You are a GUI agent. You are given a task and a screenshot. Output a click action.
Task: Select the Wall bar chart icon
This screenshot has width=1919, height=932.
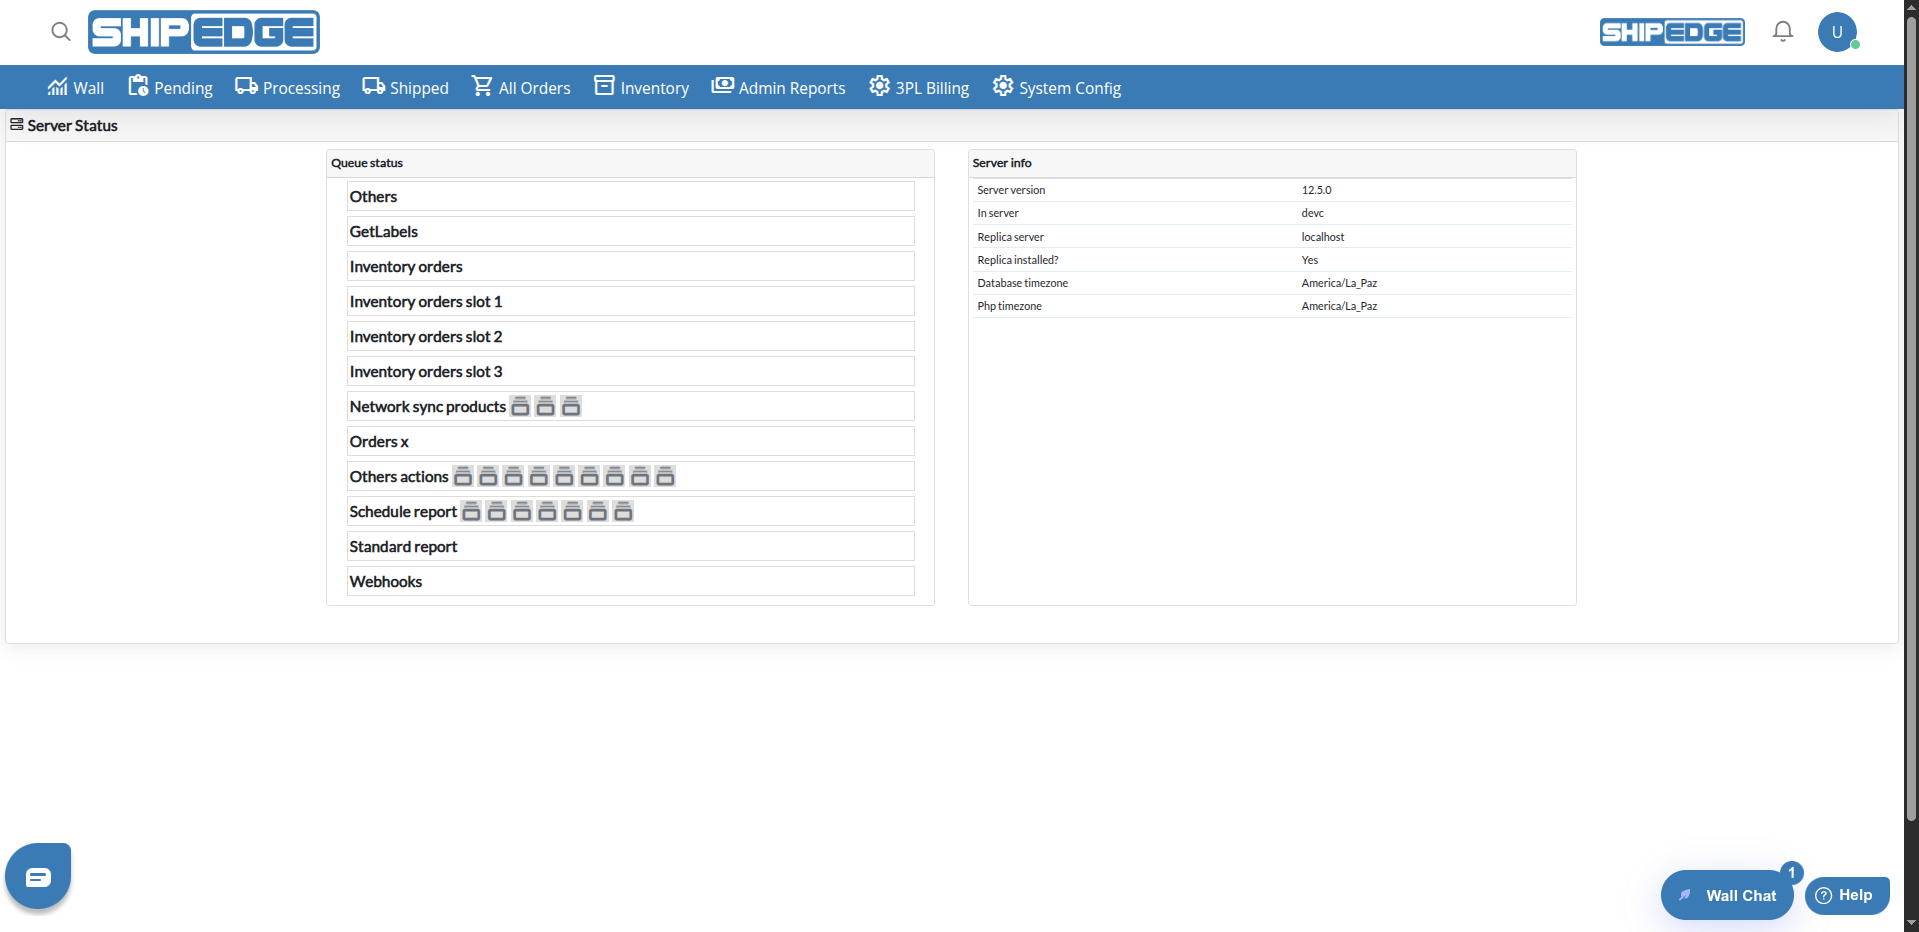coord(57,87)
